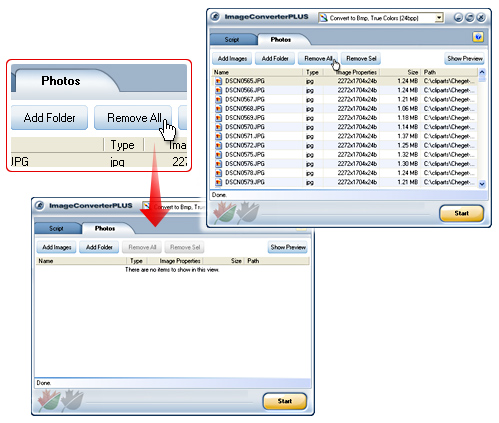
Task: Click the ImageConverterPLUS logo icon in top window
Action: (215, 17)
